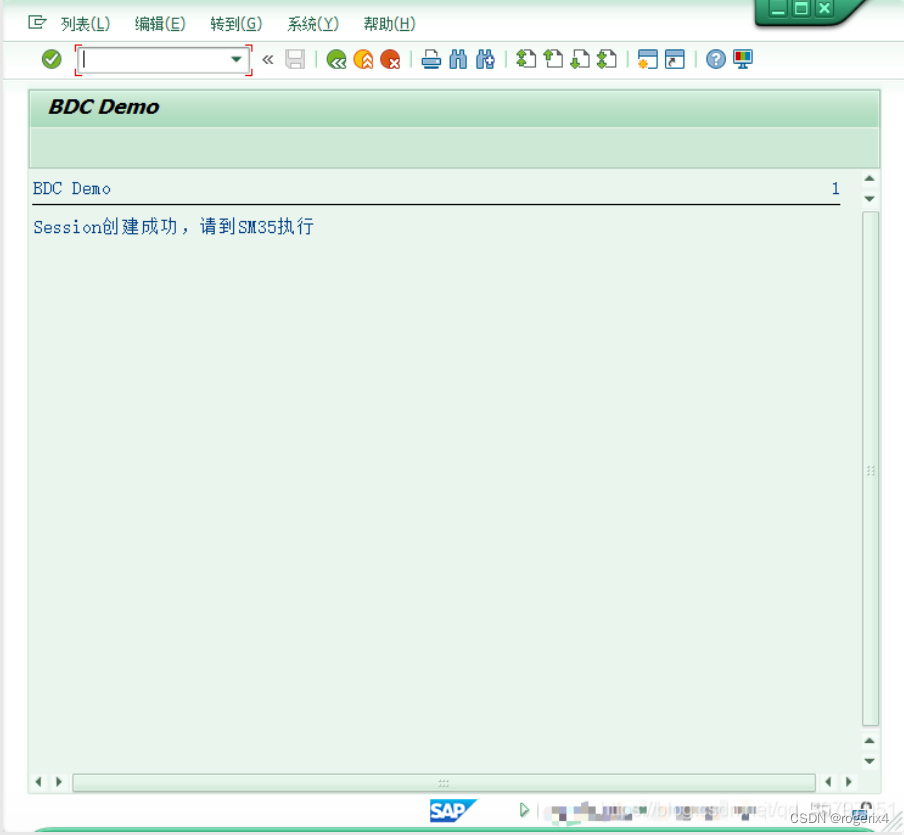
Task: Click the bottom vertical scroll down arrow
Action: [870, 761]
